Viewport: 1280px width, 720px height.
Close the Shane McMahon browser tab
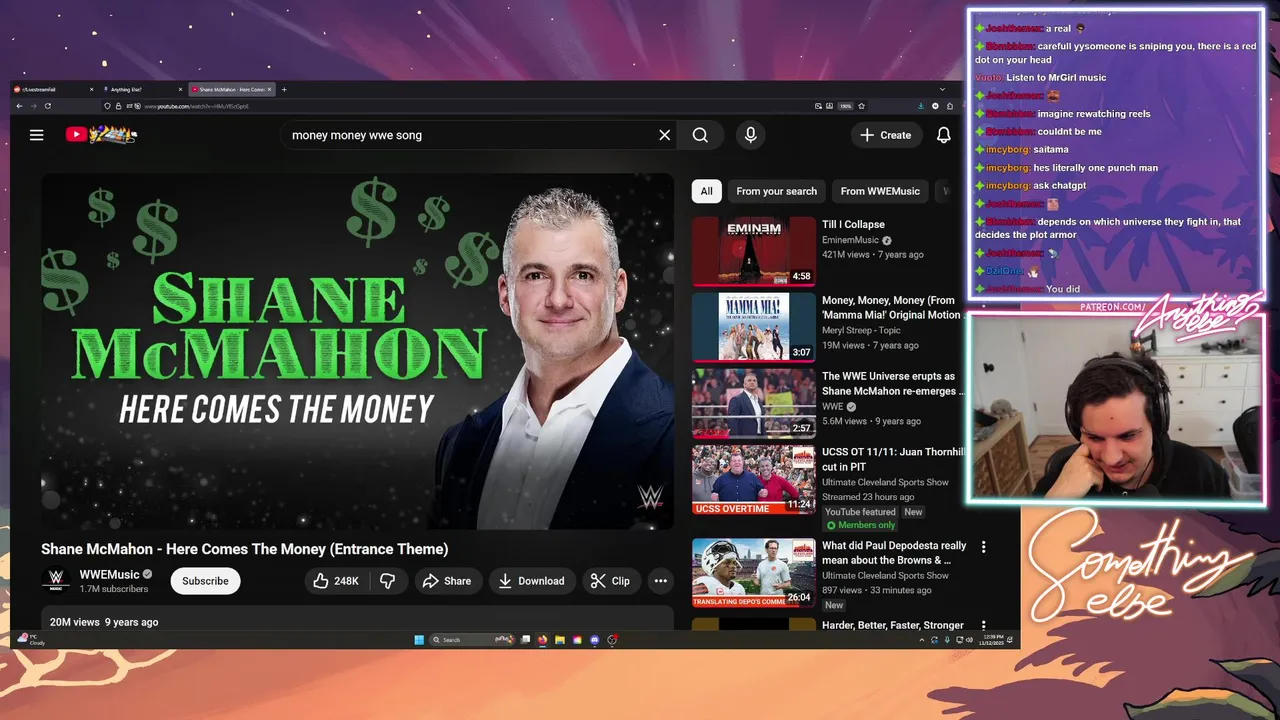[269, 89]
